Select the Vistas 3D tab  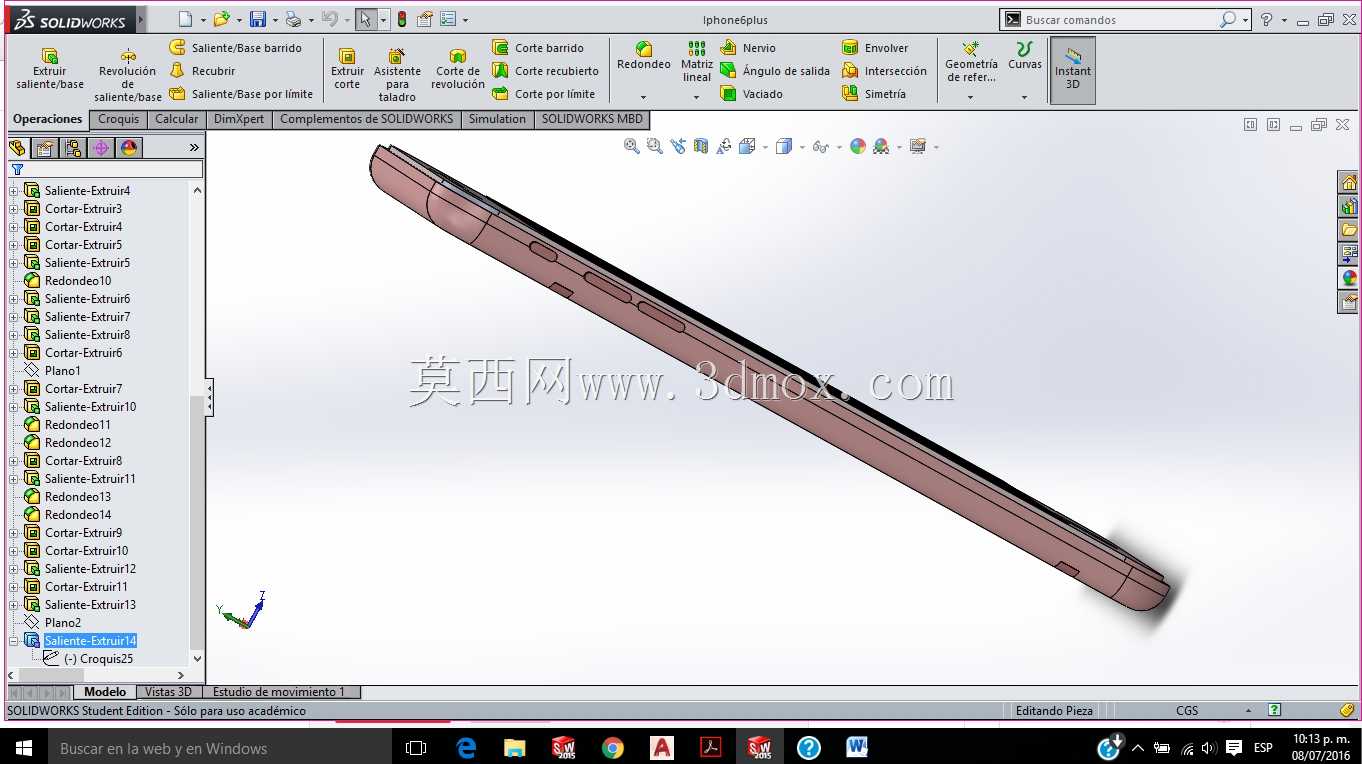pyautogui.click(x=168, y=692)
